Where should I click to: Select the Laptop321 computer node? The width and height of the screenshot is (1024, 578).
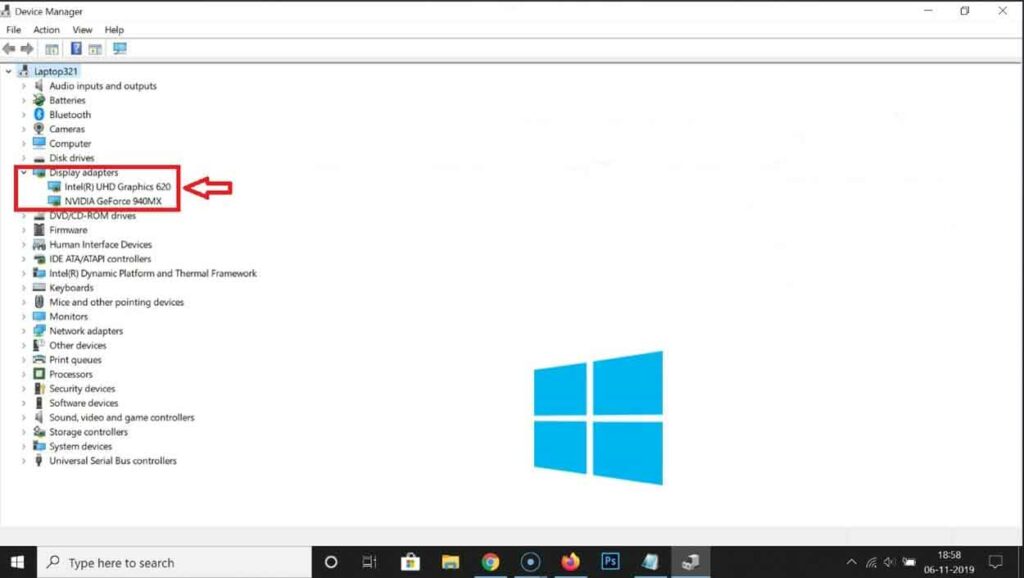(57, 71)
